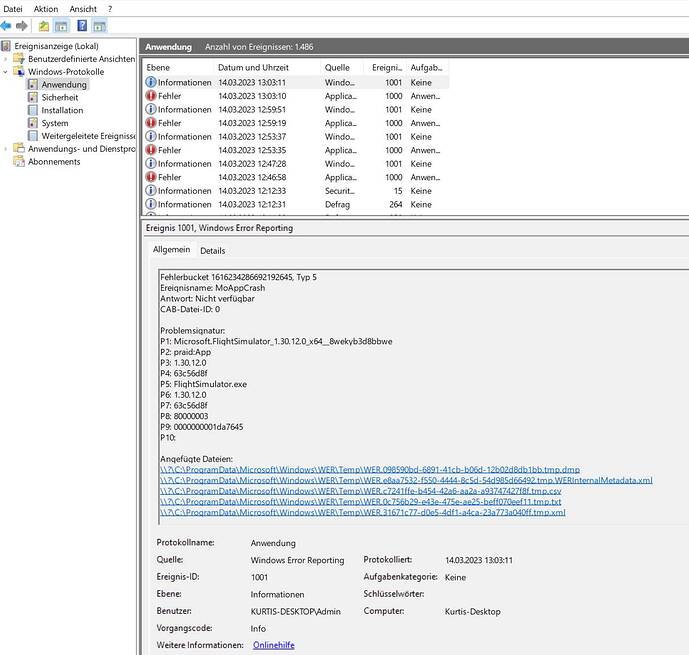Open the attached .tmp.csv file link
The height and width of the screenshot is (655, 689).
point(360,491)
